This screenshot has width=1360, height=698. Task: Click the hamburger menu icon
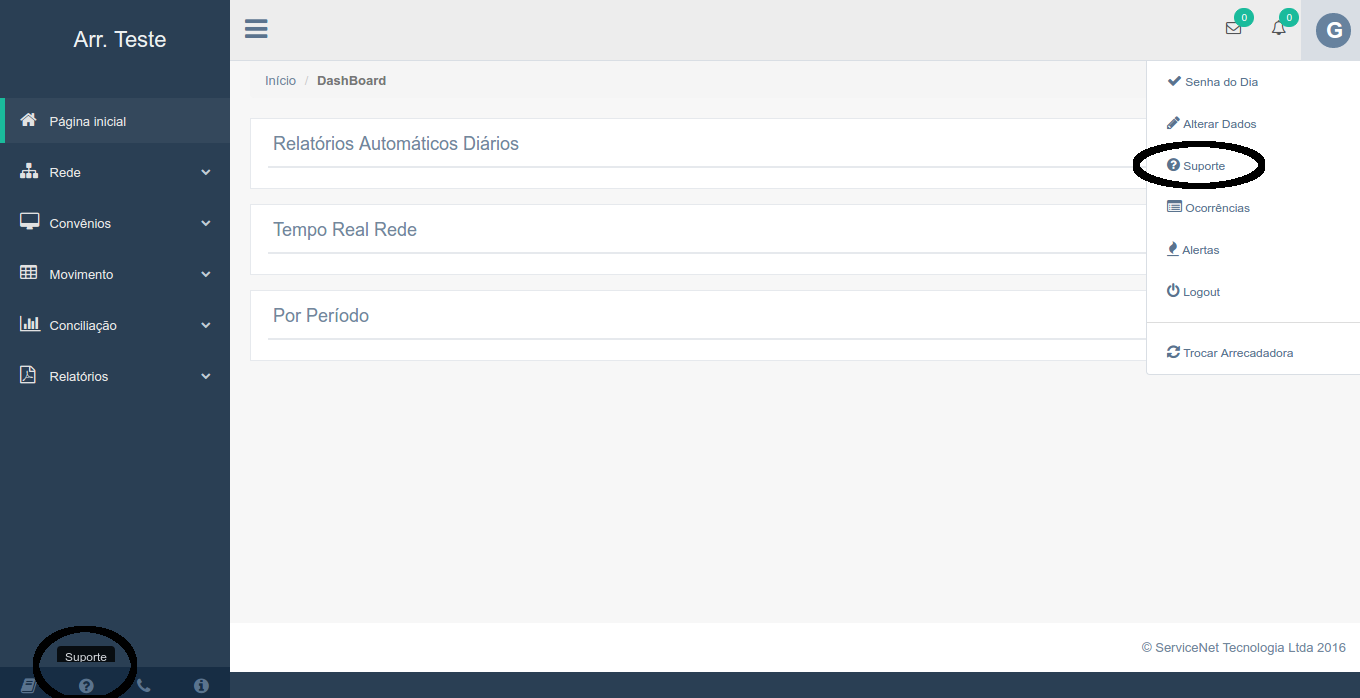click(256, 29)
